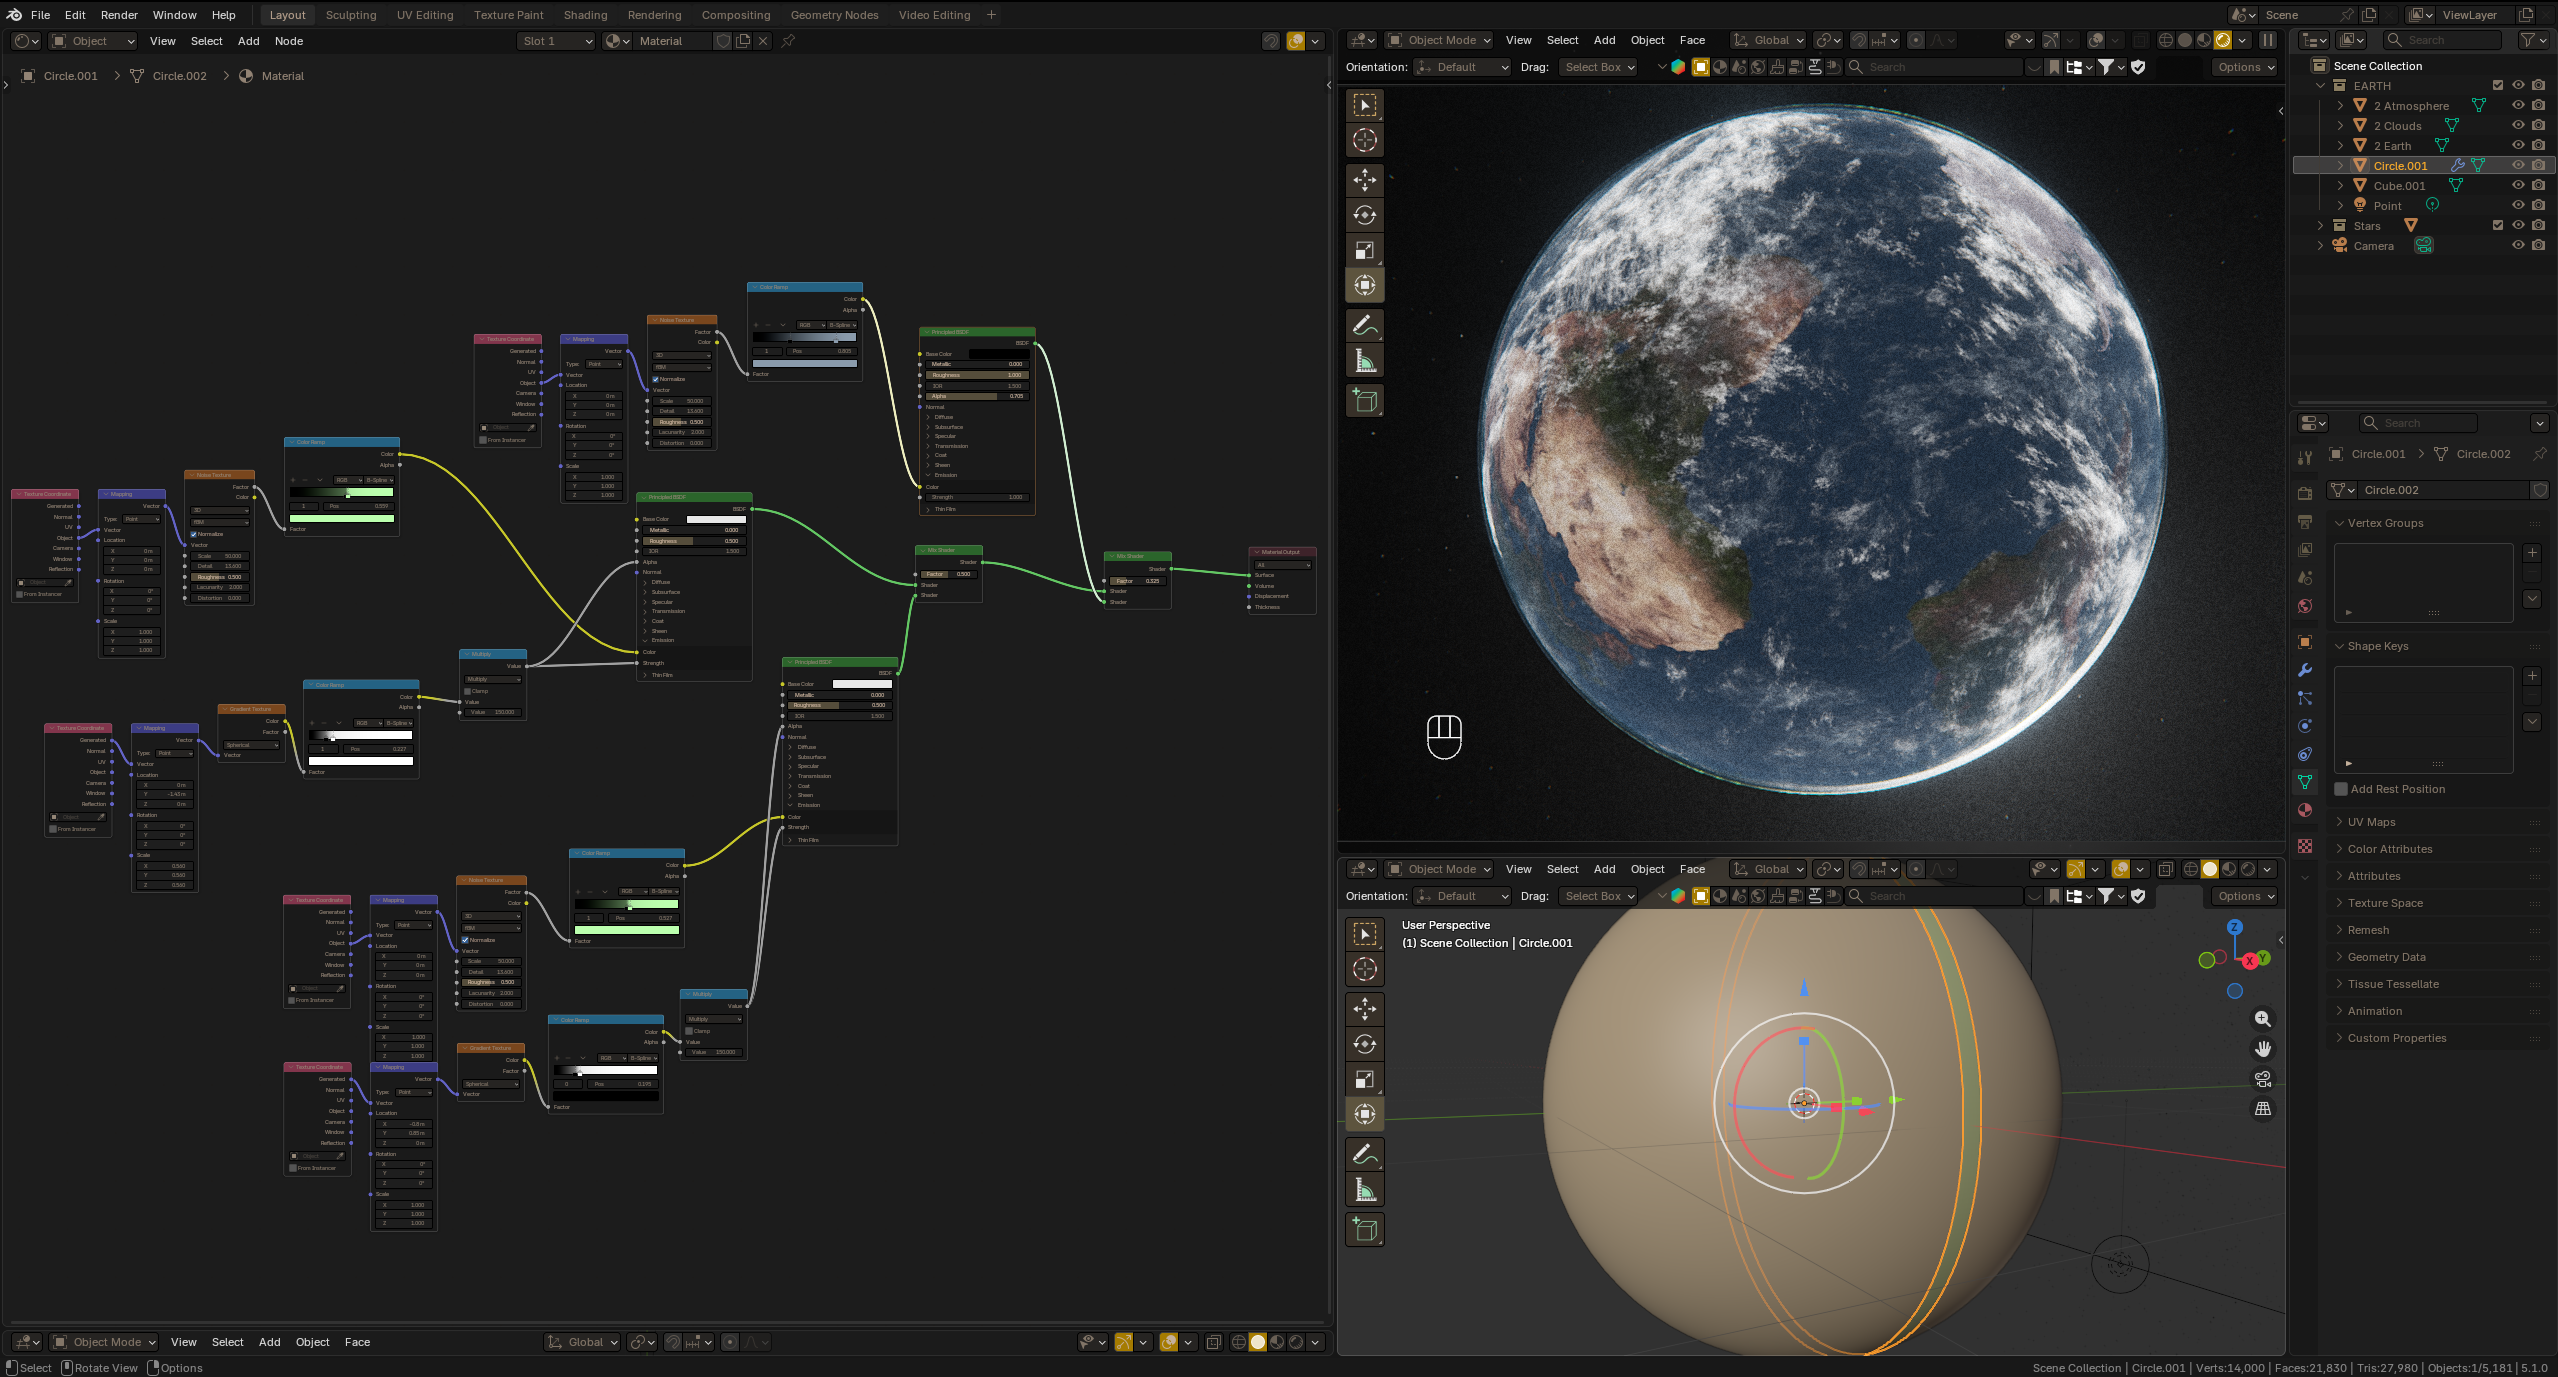The height and width of the screenshot is (1377, 2558).
Task: Hide 2 Atmosphere in the viewport via its eye icon
Action: [x=2518, y=105]
